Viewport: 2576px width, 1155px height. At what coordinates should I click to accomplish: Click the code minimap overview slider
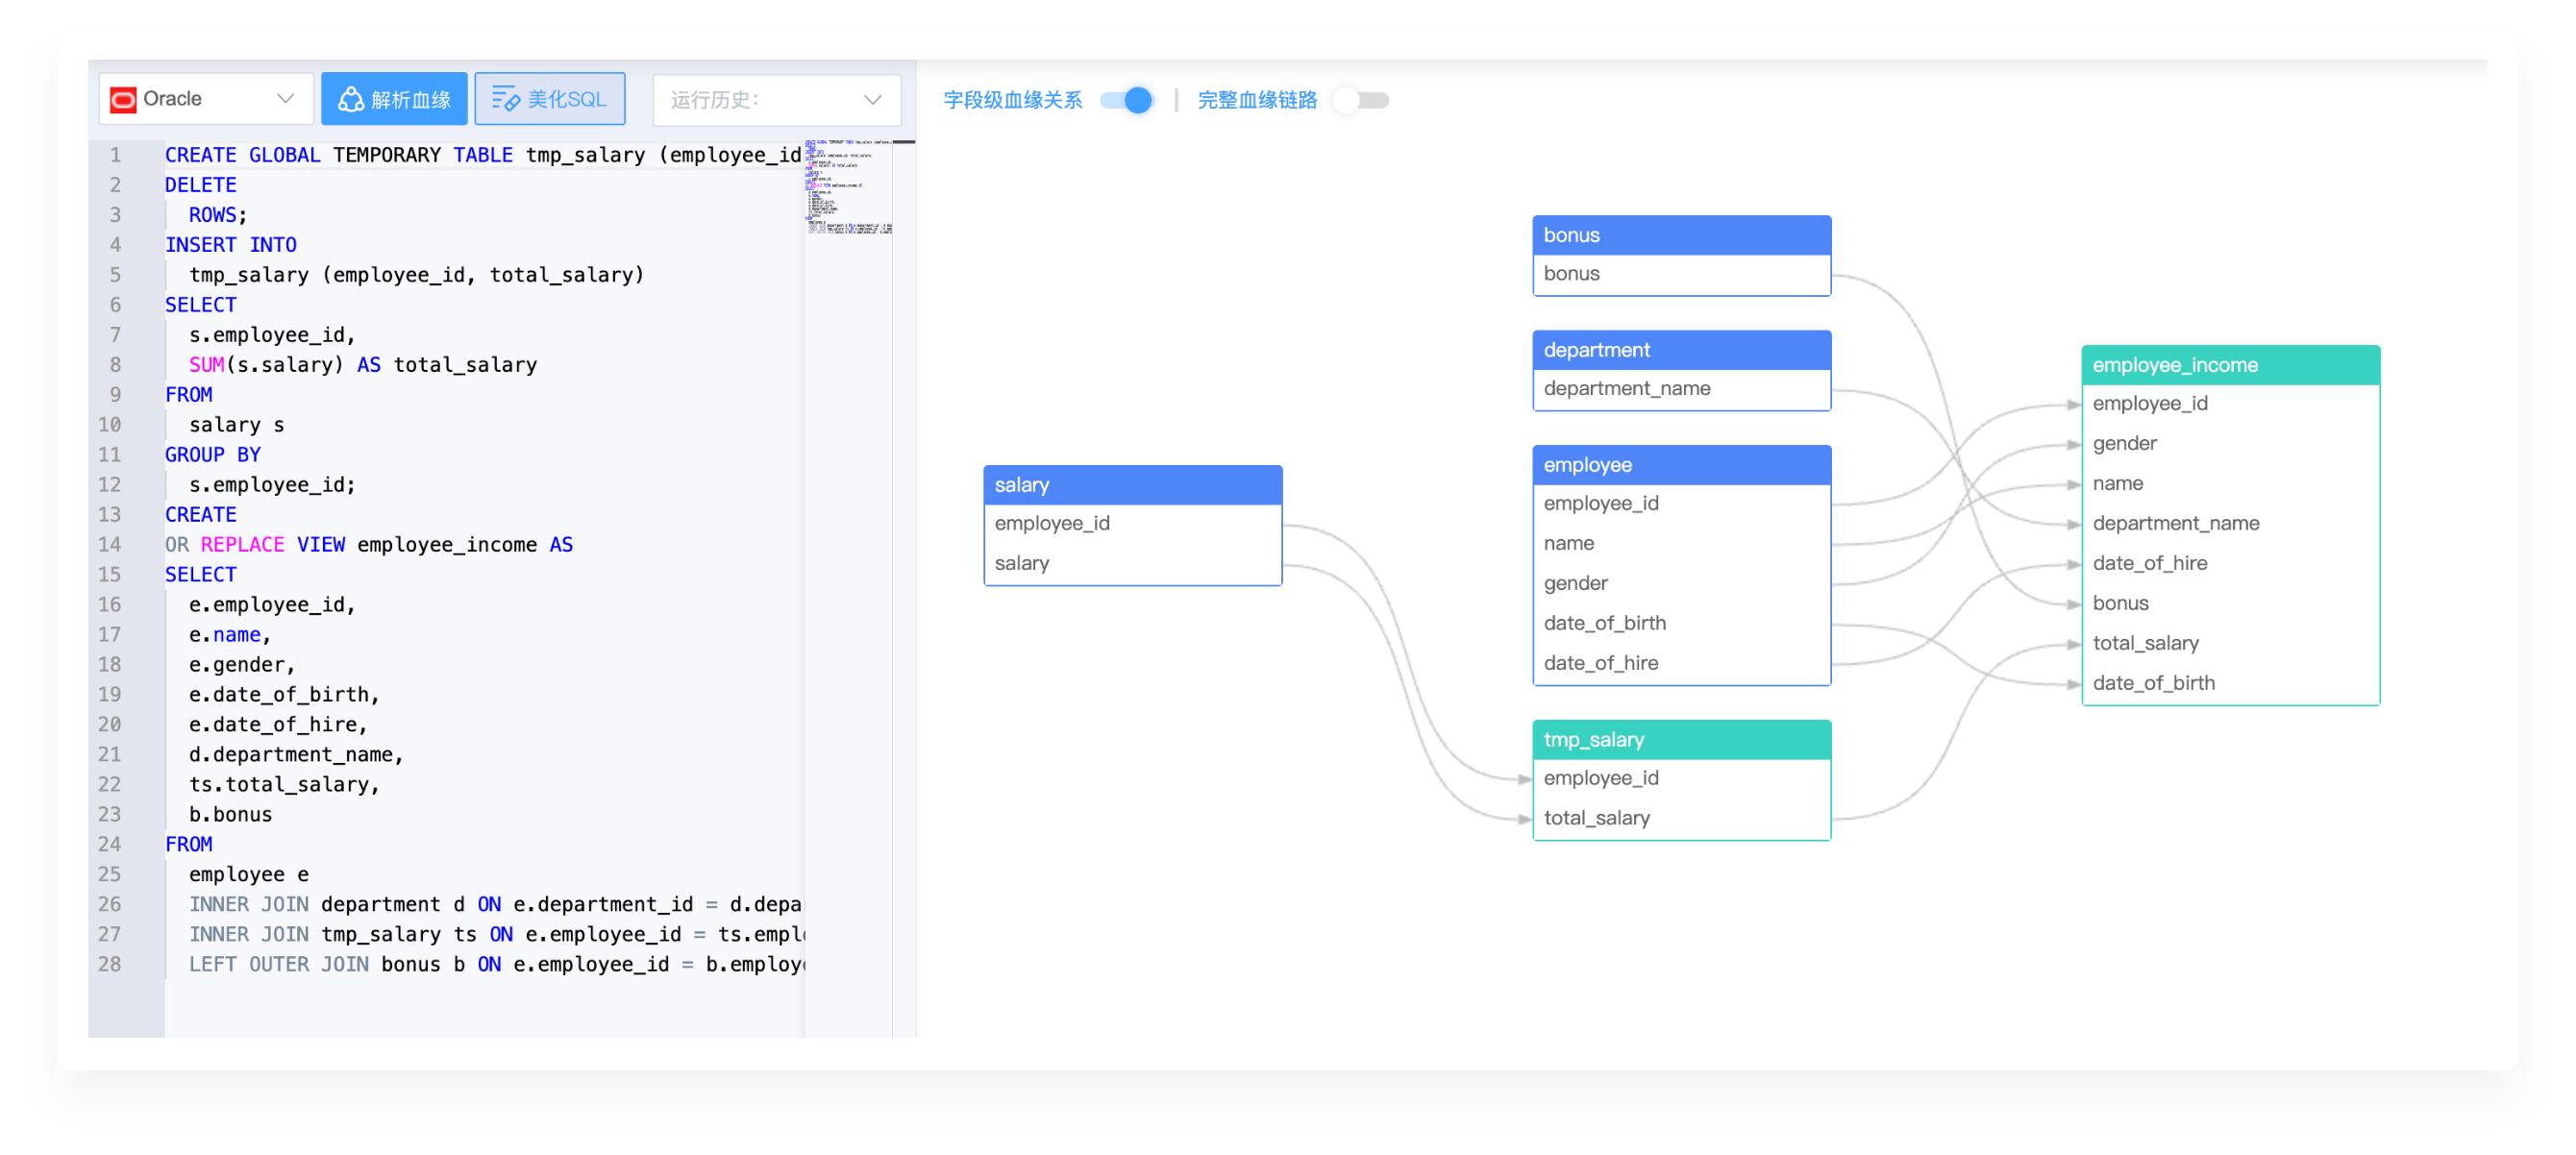848,188
